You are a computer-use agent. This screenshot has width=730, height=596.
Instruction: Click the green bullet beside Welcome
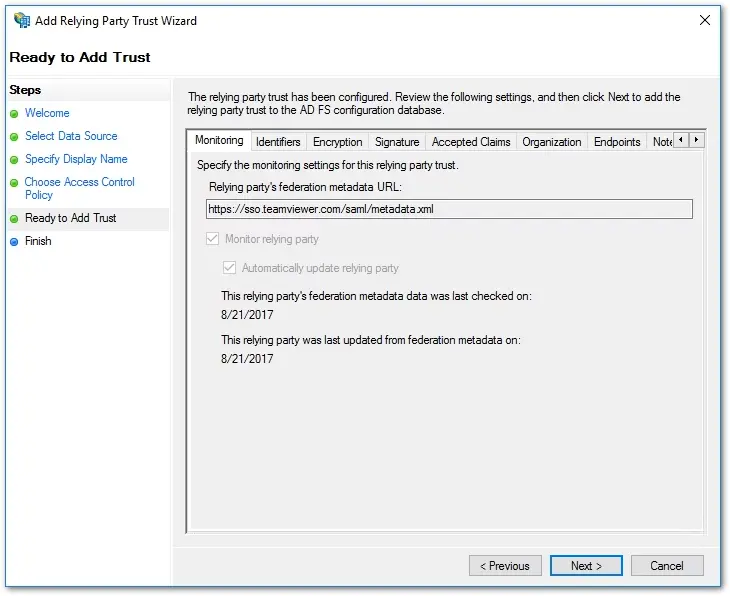(14, 114)
